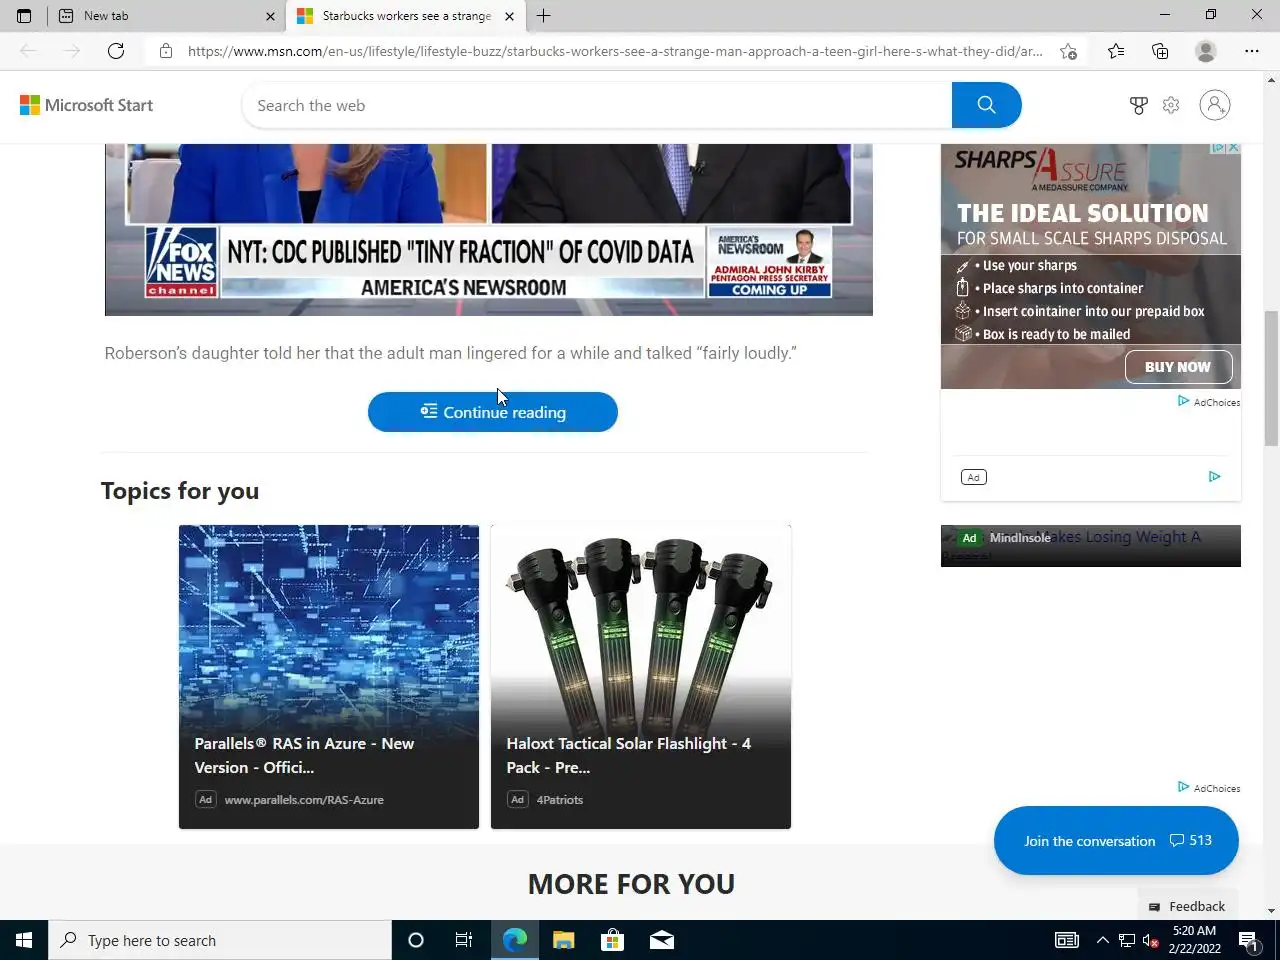Click the Continue reading button
Image resolution: width=1280 pixels, height=960 pixels.
493,412
